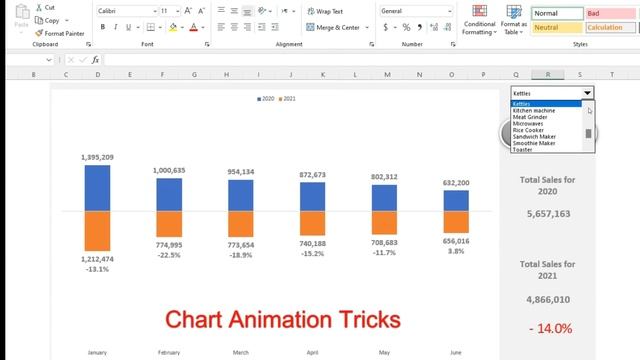
Task: Expand the Name Box dropdown arrow
Action: [49, 60]
